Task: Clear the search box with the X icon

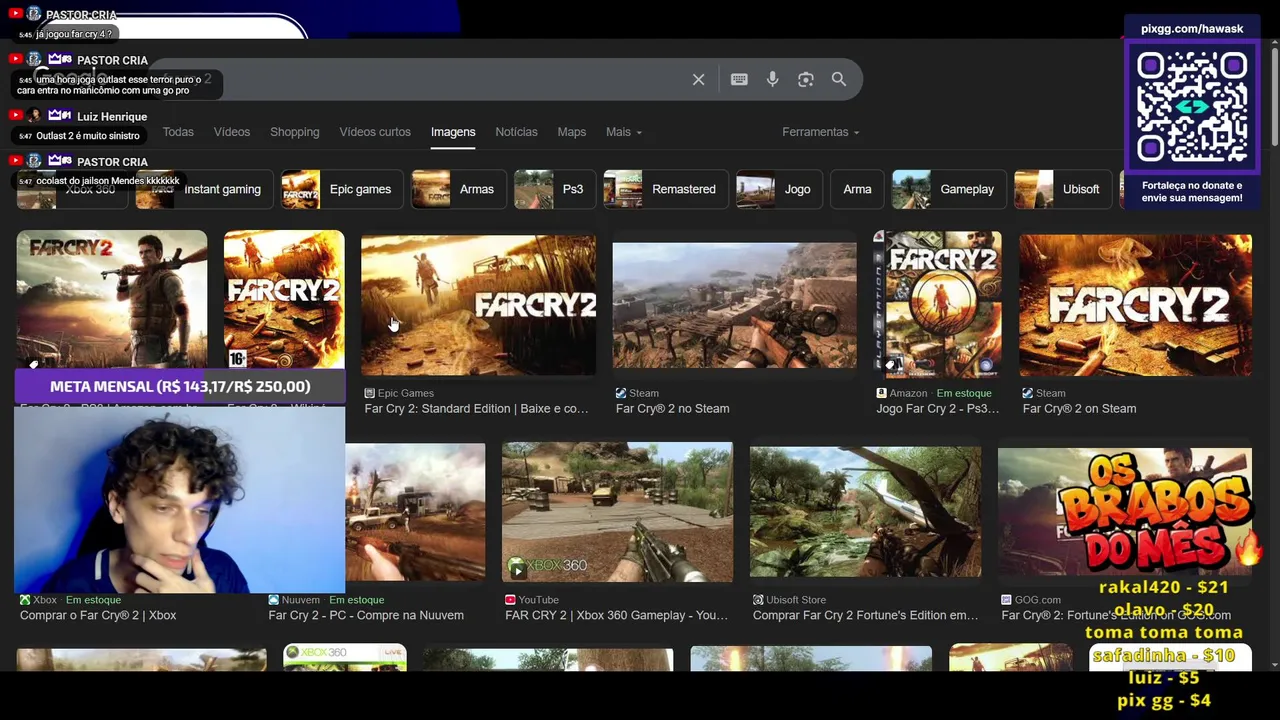Action: coord(699,80)
